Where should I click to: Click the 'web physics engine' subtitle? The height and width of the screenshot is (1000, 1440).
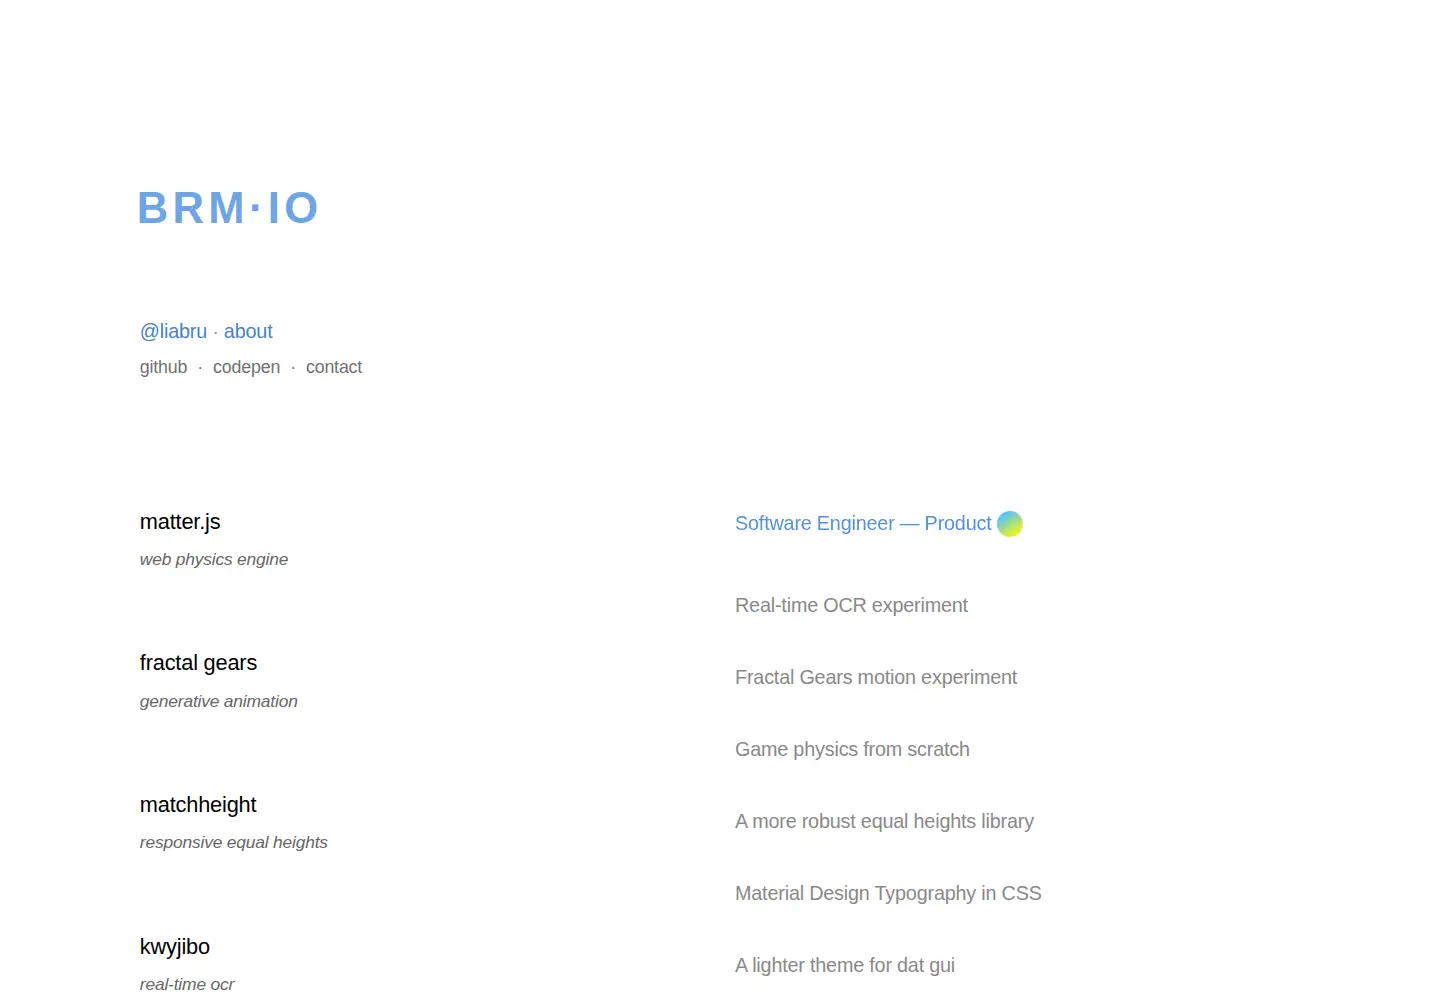click(x=214, y=559)
